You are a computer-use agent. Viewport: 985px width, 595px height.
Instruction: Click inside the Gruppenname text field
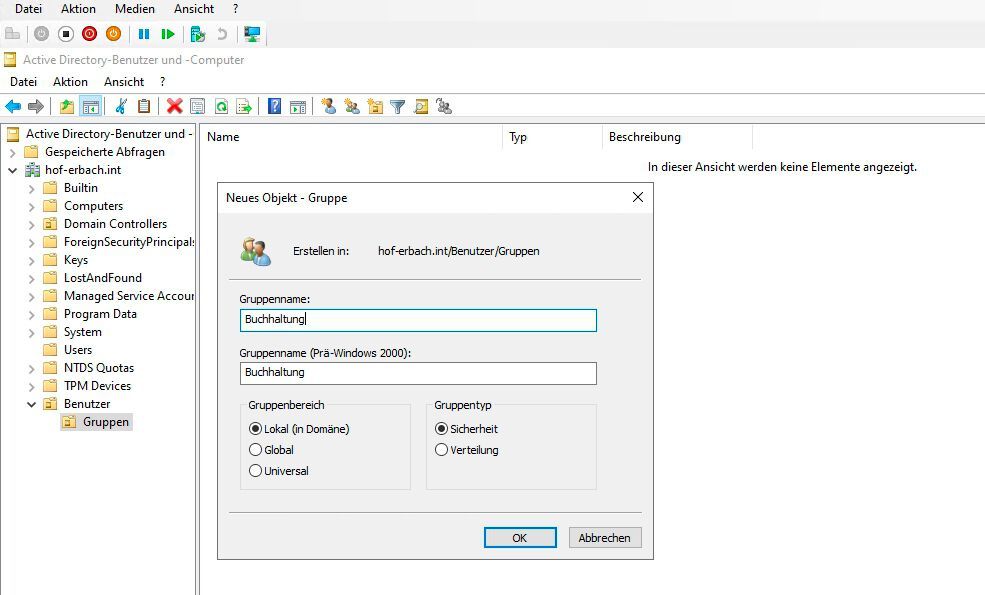(417, 320)
